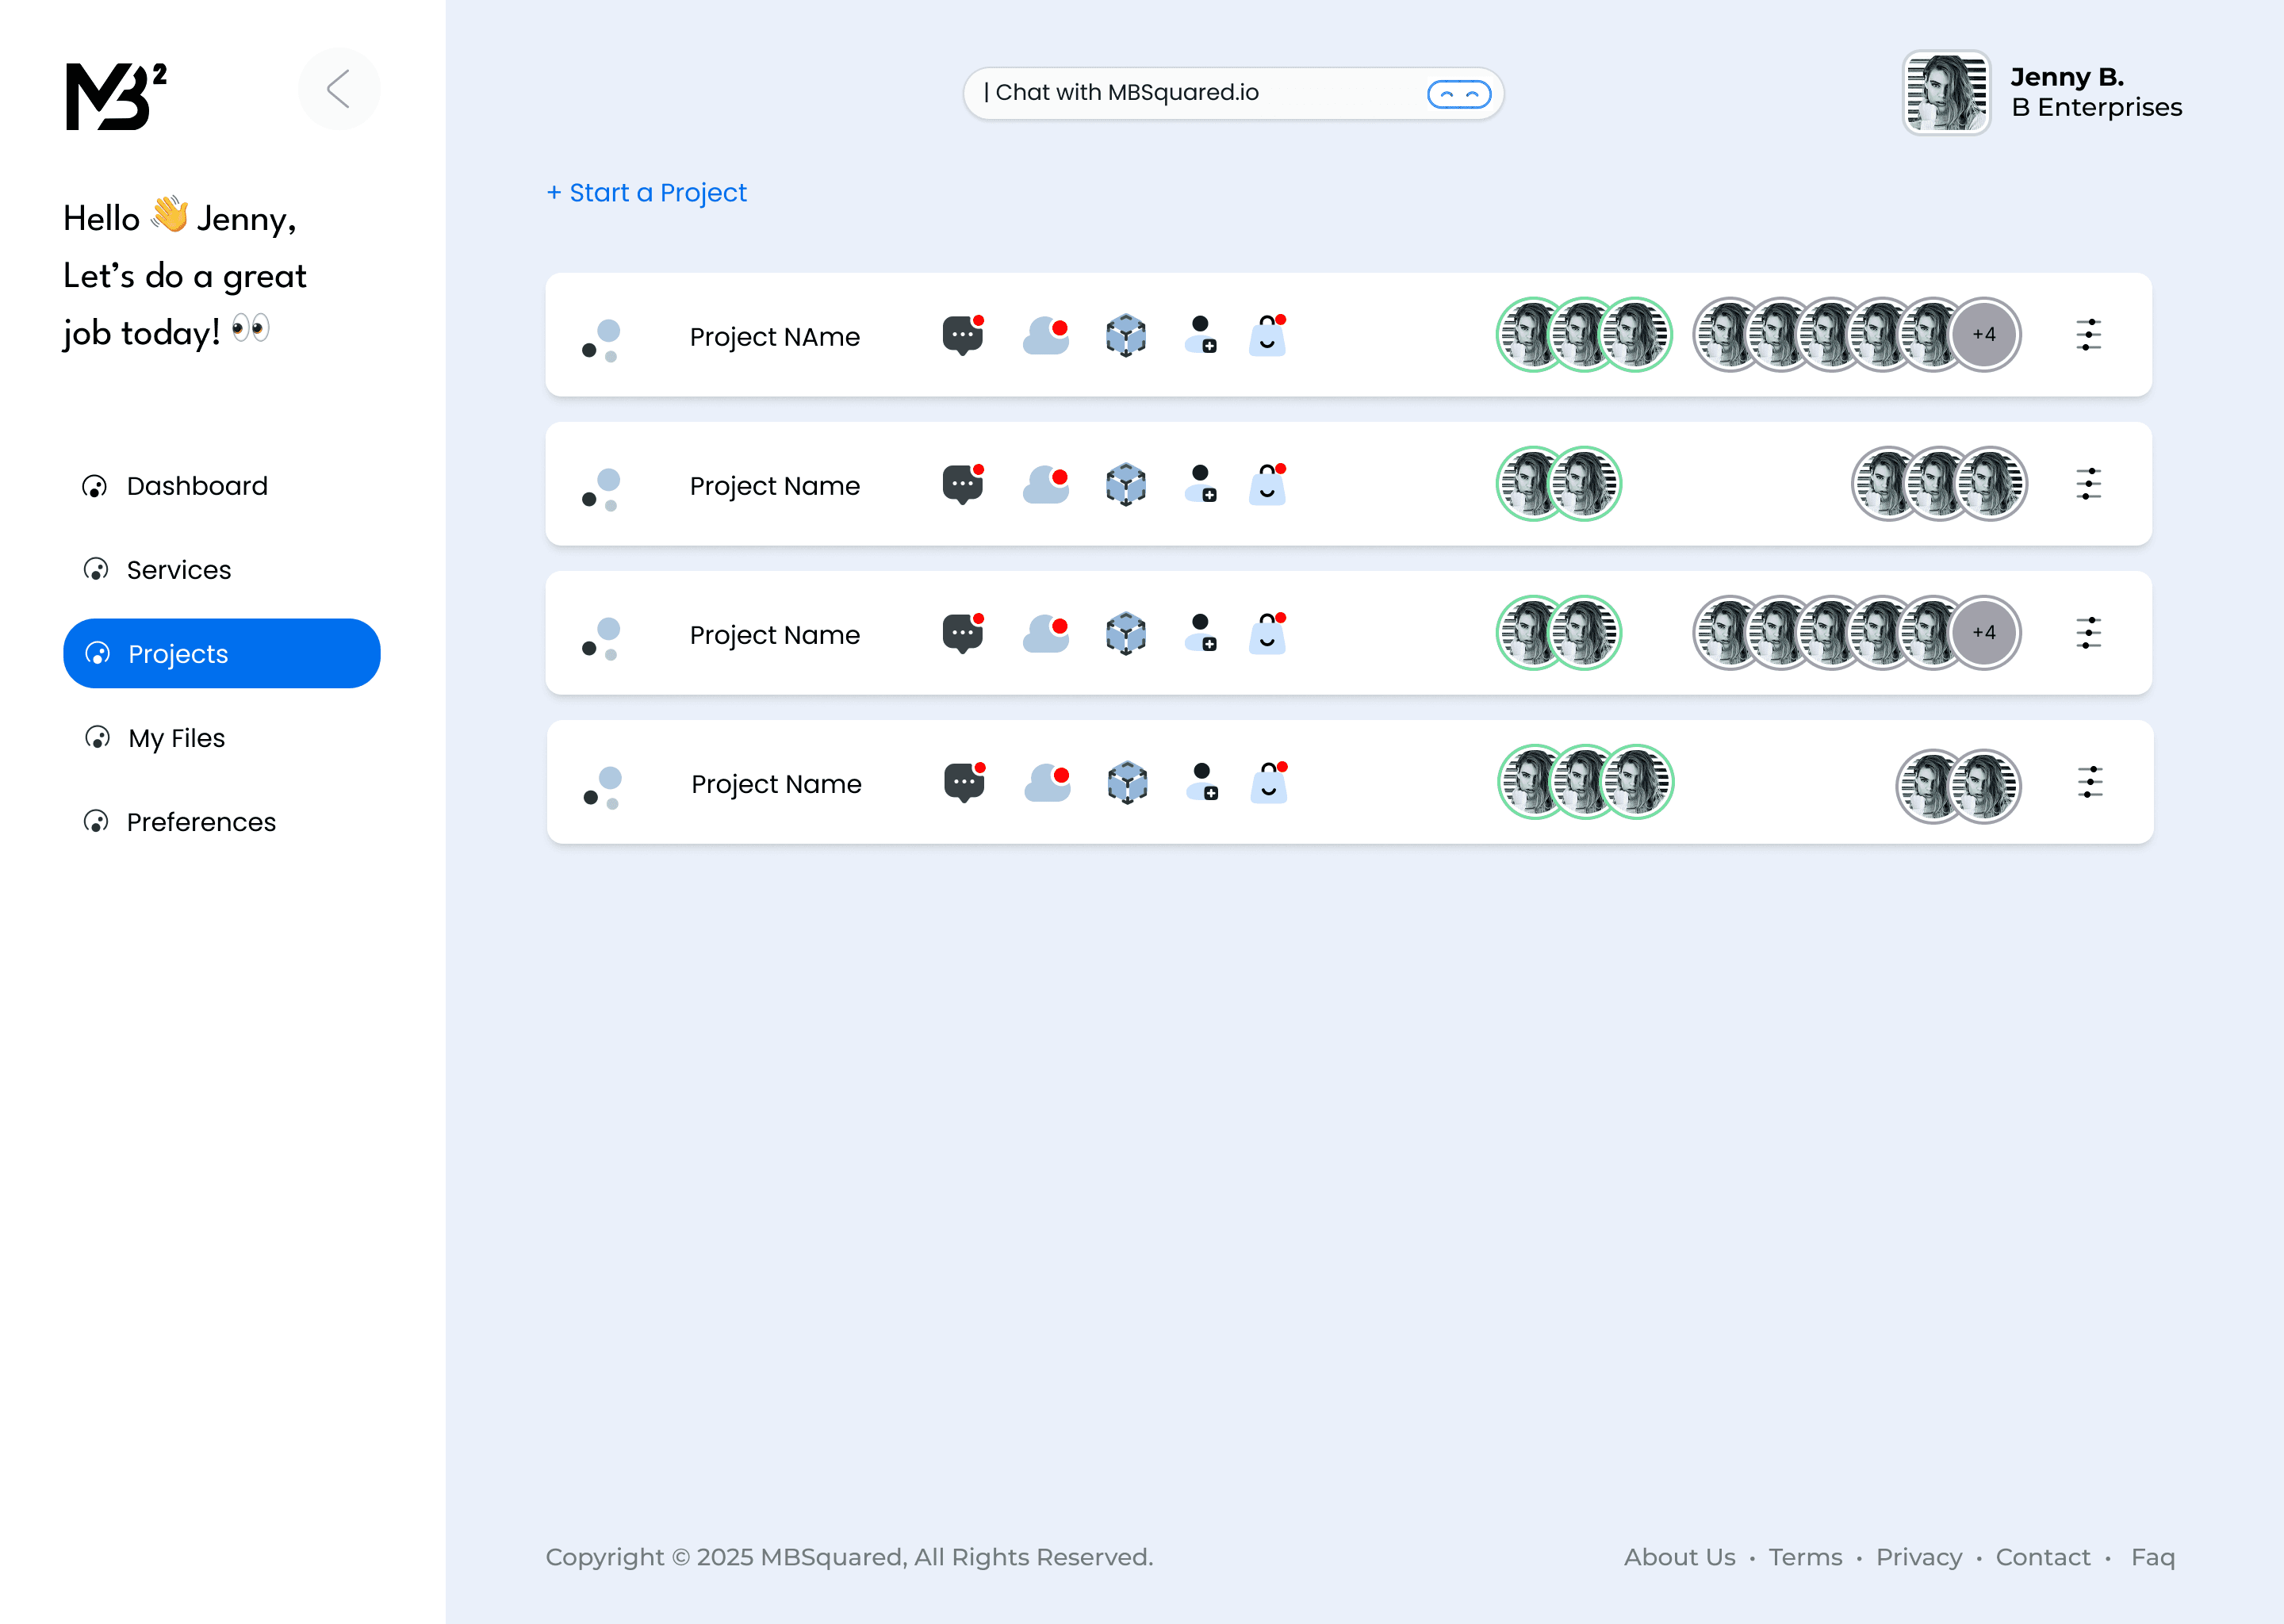
Task: Expand the +4 members badge in third row
Action: 1984,633
